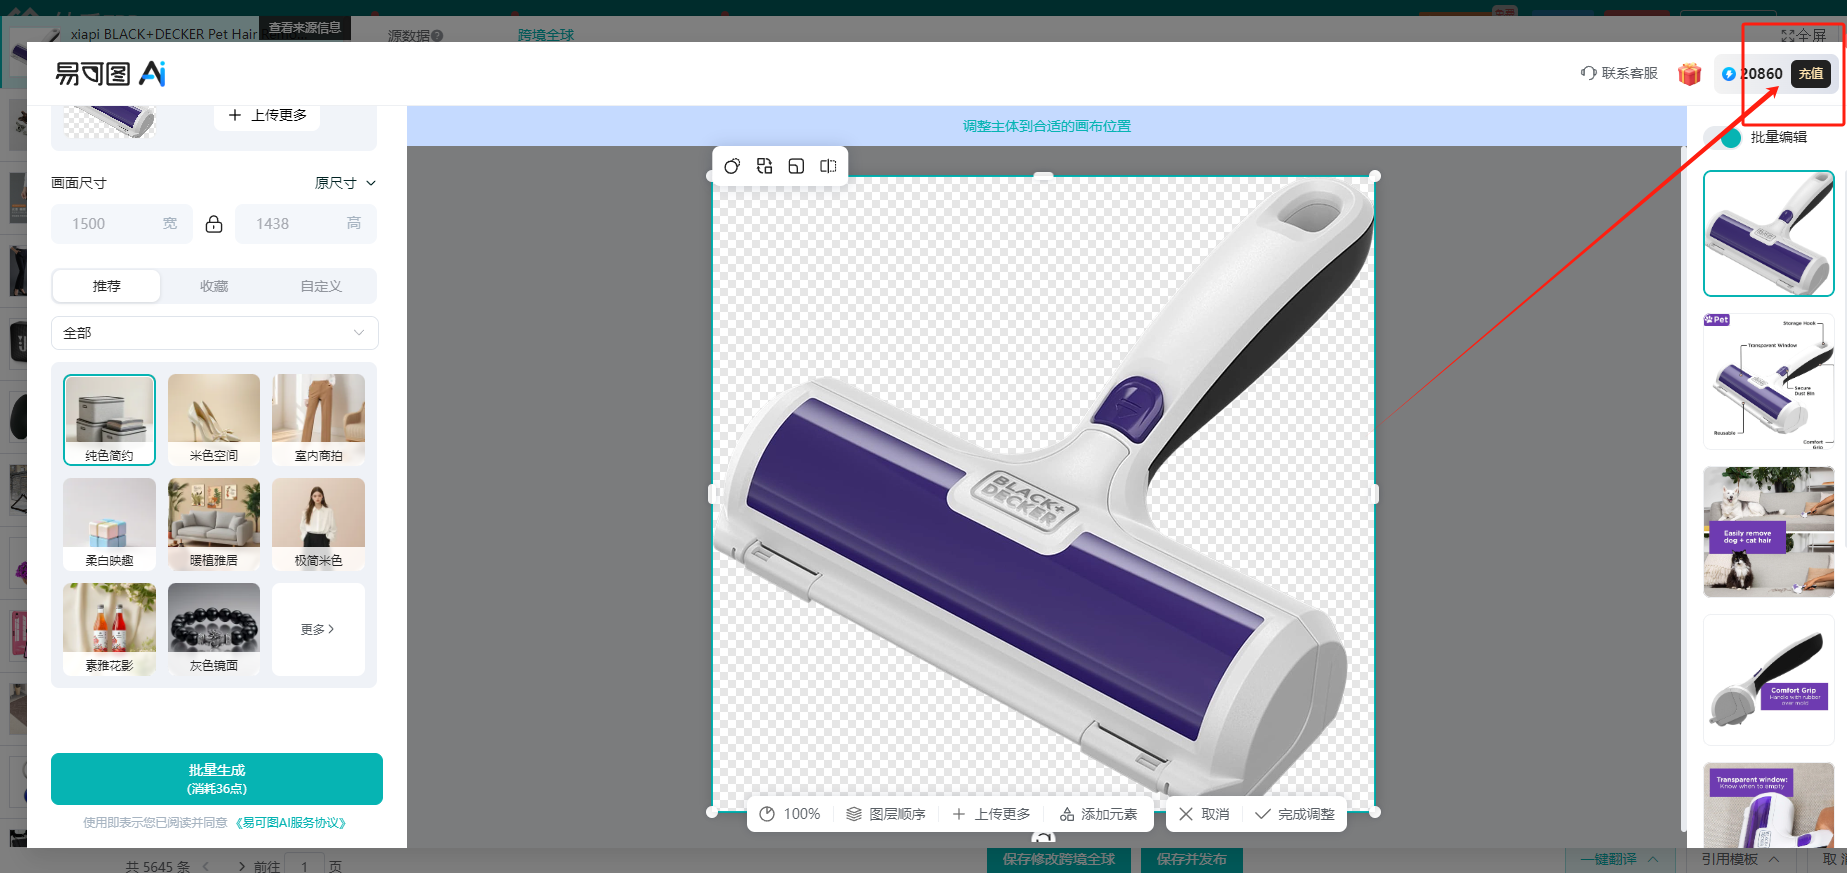Click the replace image icon above canvas
Viewport: 1847px width, 873px height.
pyautogui.click(x=764, y=166)
